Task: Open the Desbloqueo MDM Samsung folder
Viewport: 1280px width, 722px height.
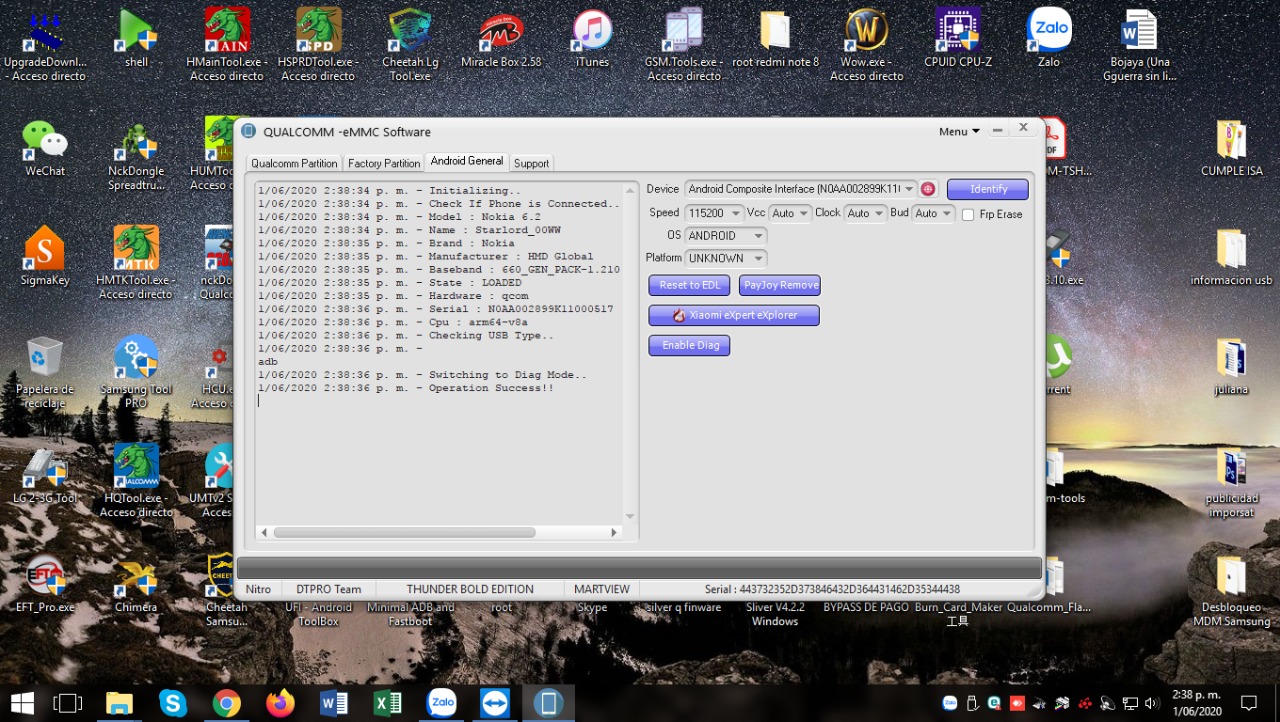Action: point(1231,592)
